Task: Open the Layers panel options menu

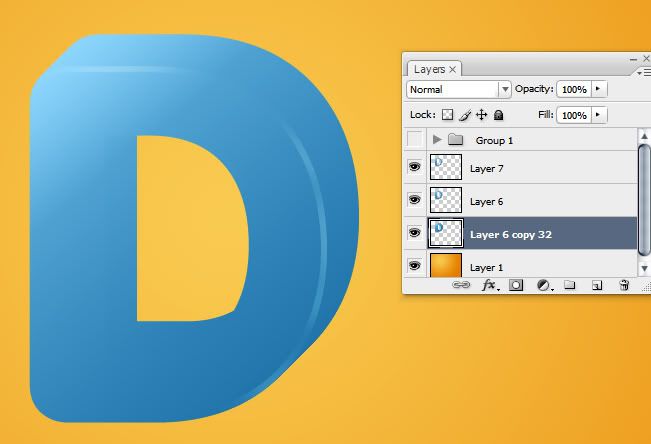Action: [644, 73]
